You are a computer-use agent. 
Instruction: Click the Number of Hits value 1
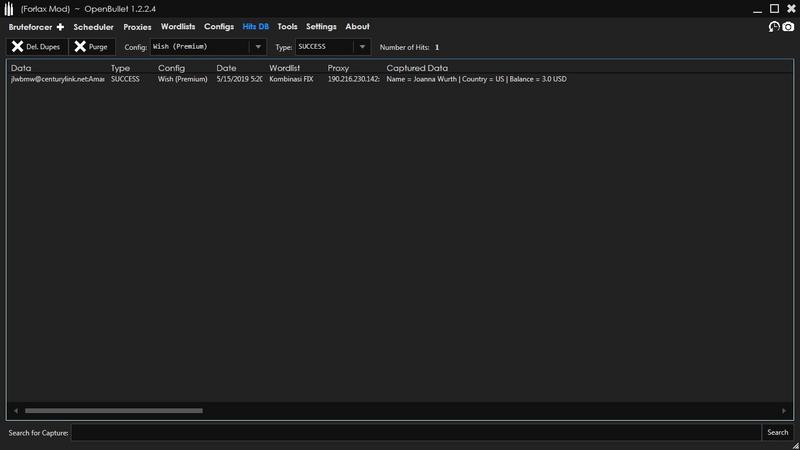[437, 47]
